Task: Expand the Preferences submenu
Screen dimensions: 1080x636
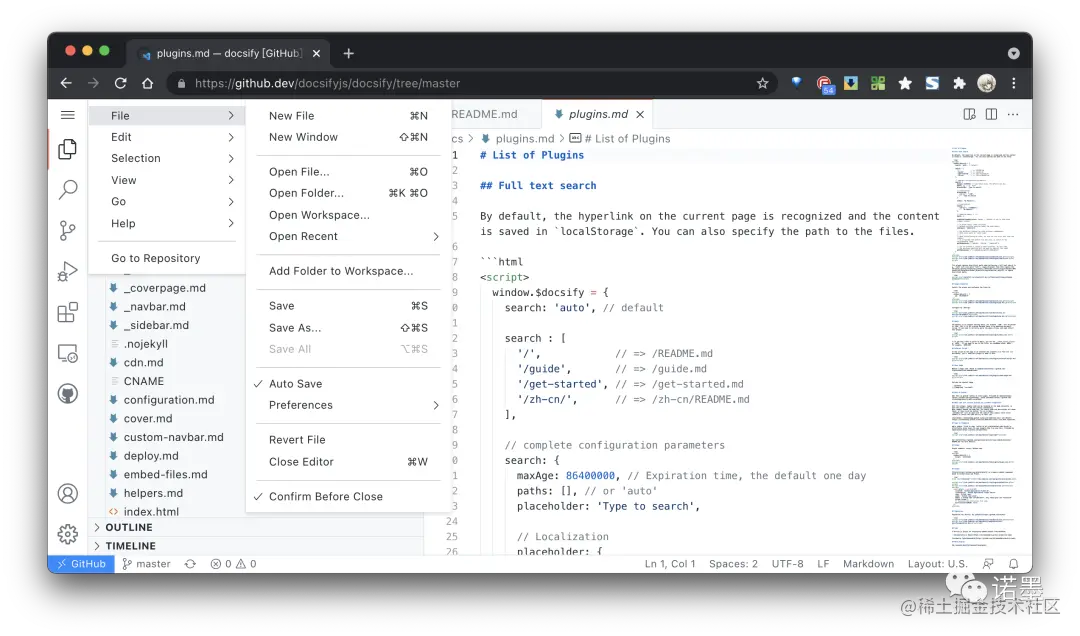Action: 349,405
